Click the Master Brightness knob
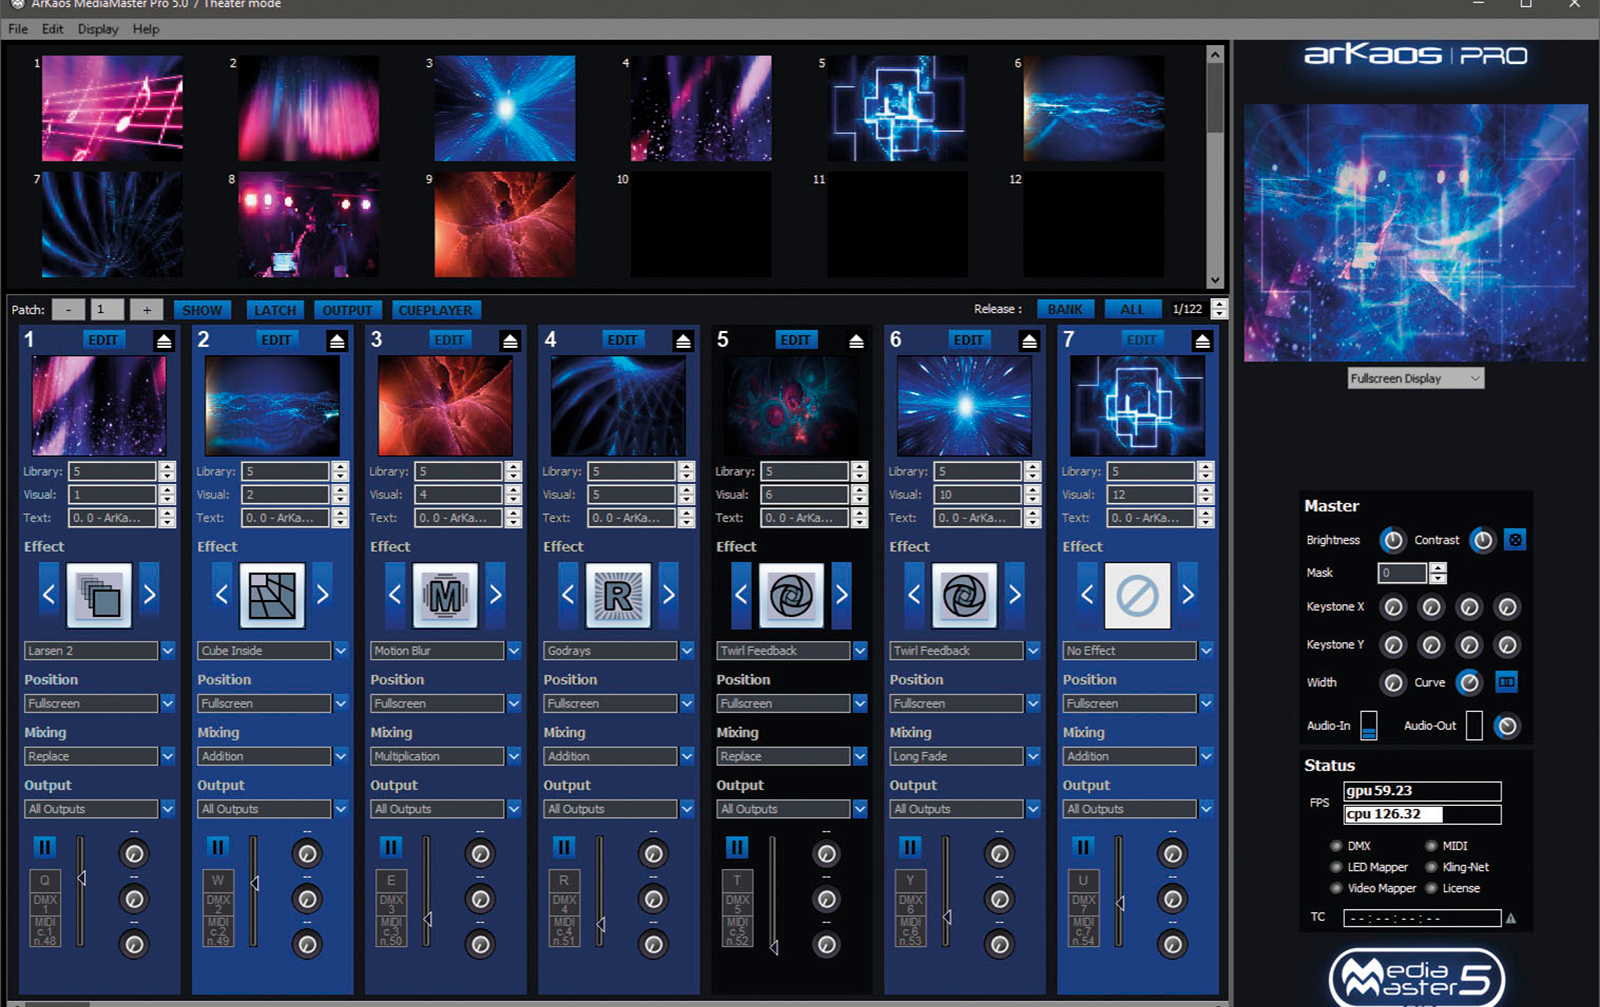This screenshot has height=1007, width=1600. click(1392, 540)
